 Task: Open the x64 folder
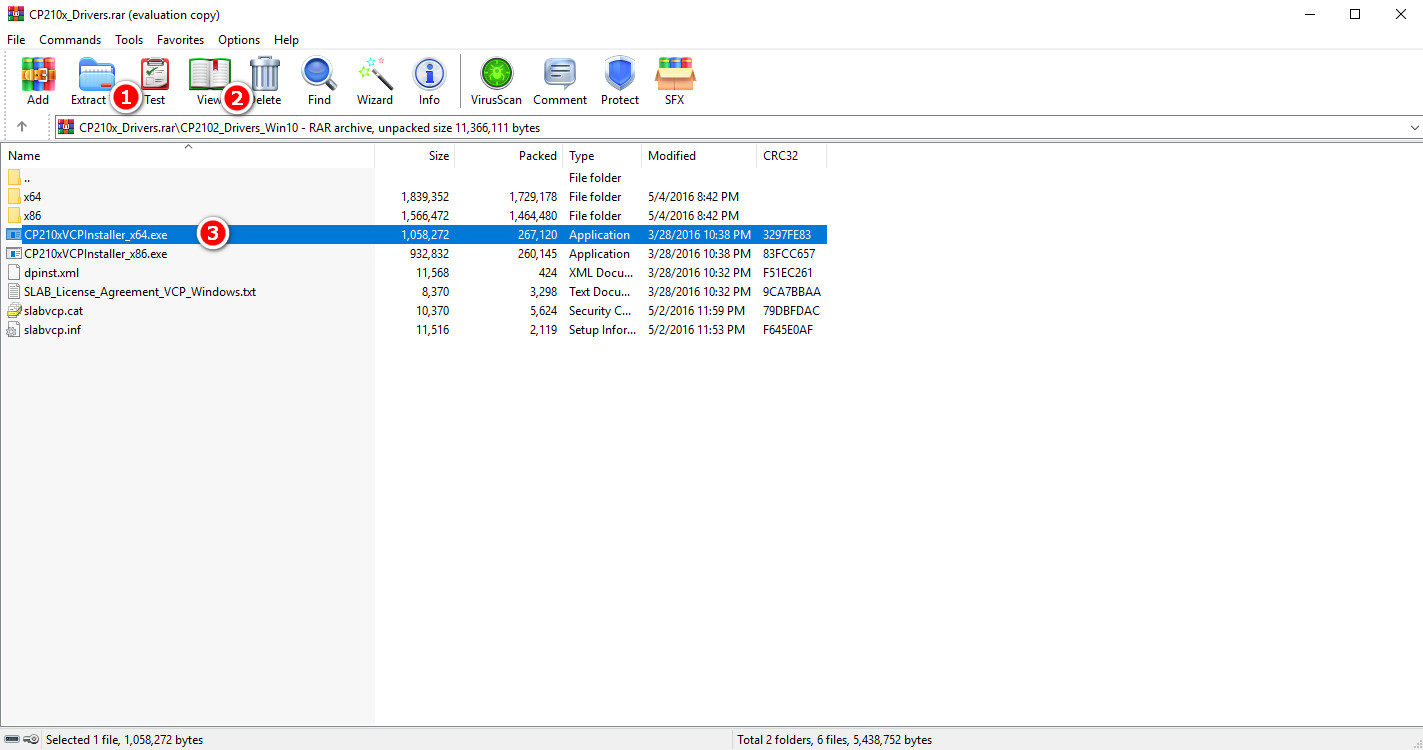(x=33, y=197)
